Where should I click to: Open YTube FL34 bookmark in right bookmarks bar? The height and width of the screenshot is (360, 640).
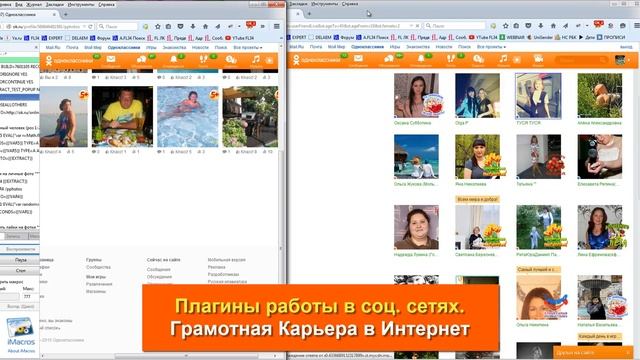[x=484, y=37]
